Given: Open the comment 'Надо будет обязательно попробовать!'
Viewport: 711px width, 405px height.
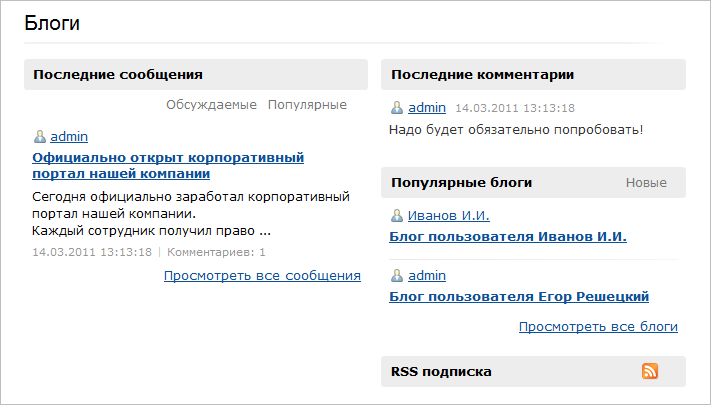Looking at the screenshot, I should point(515,129).
